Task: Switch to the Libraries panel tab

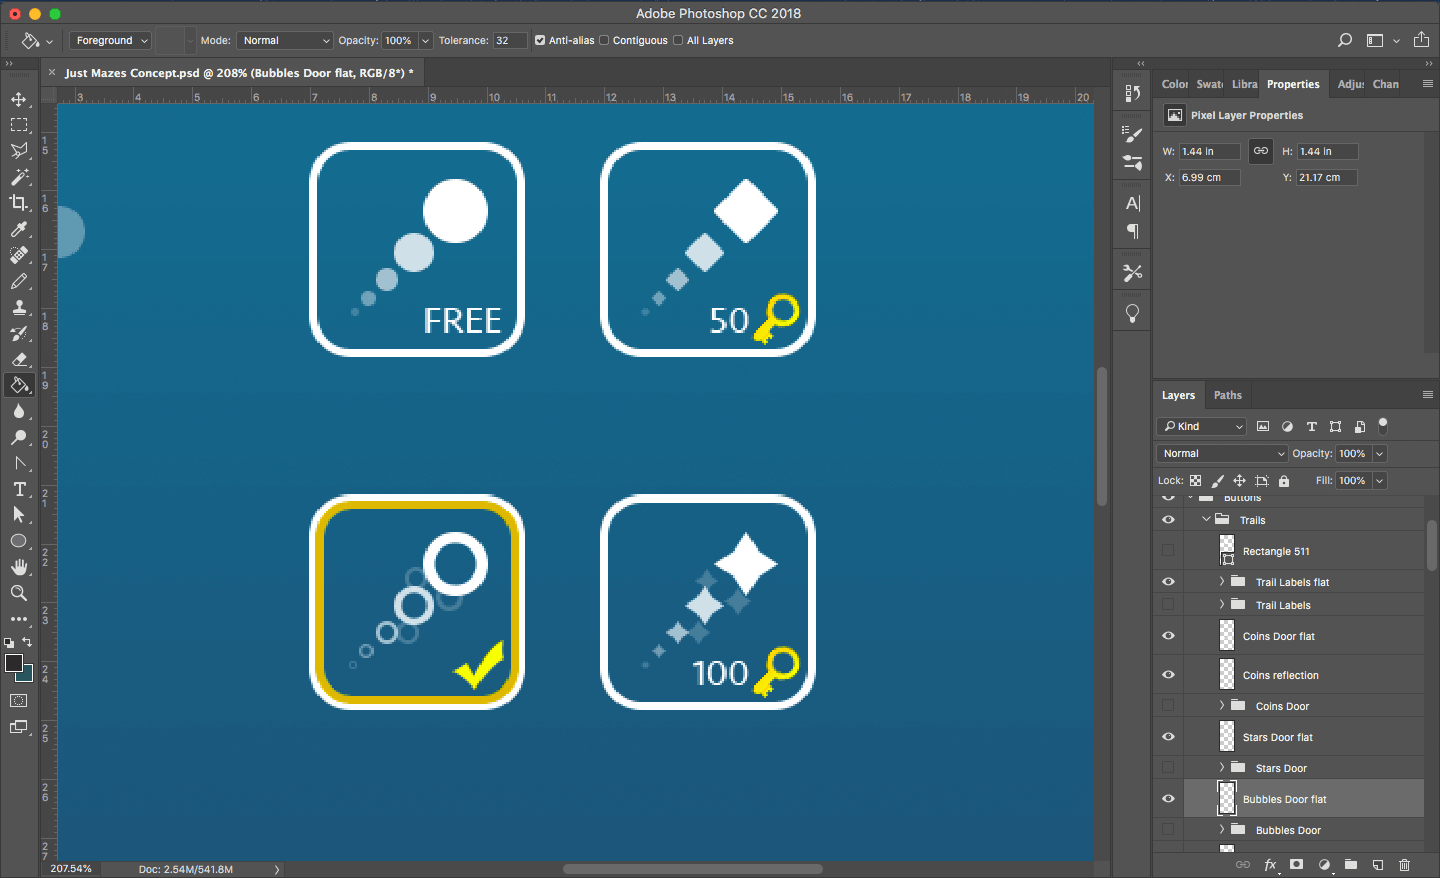Action: click(1244, 84)
